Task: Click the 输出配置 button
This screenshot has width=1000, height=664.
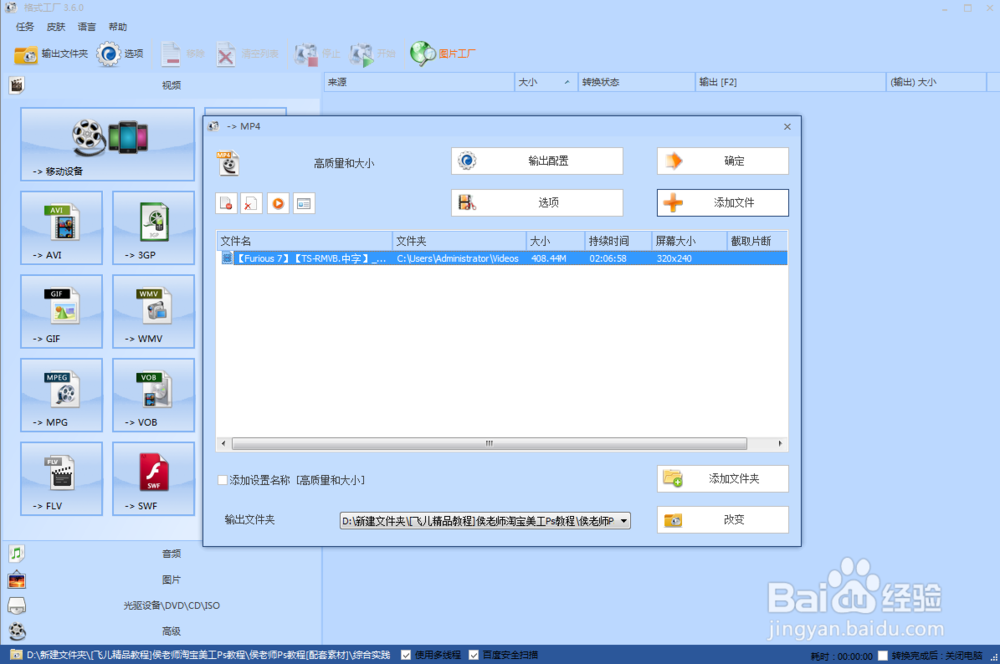Action: click(537, 161)
